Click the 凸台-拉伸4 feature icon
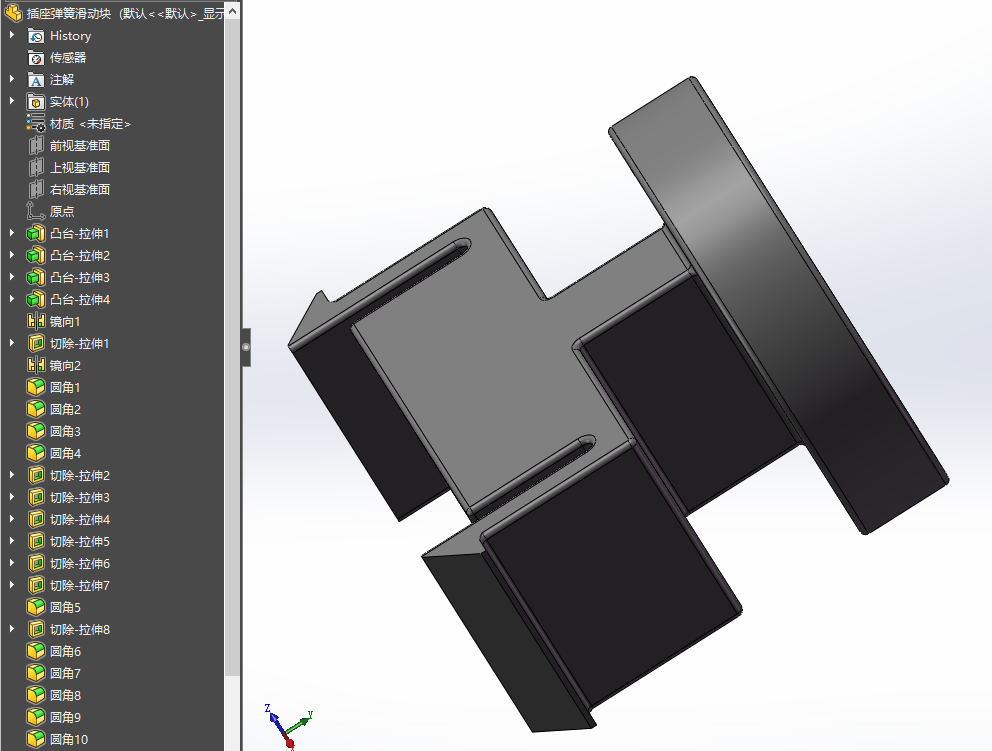The width and height of the screenshot is (992, 751). pos(36,300)
